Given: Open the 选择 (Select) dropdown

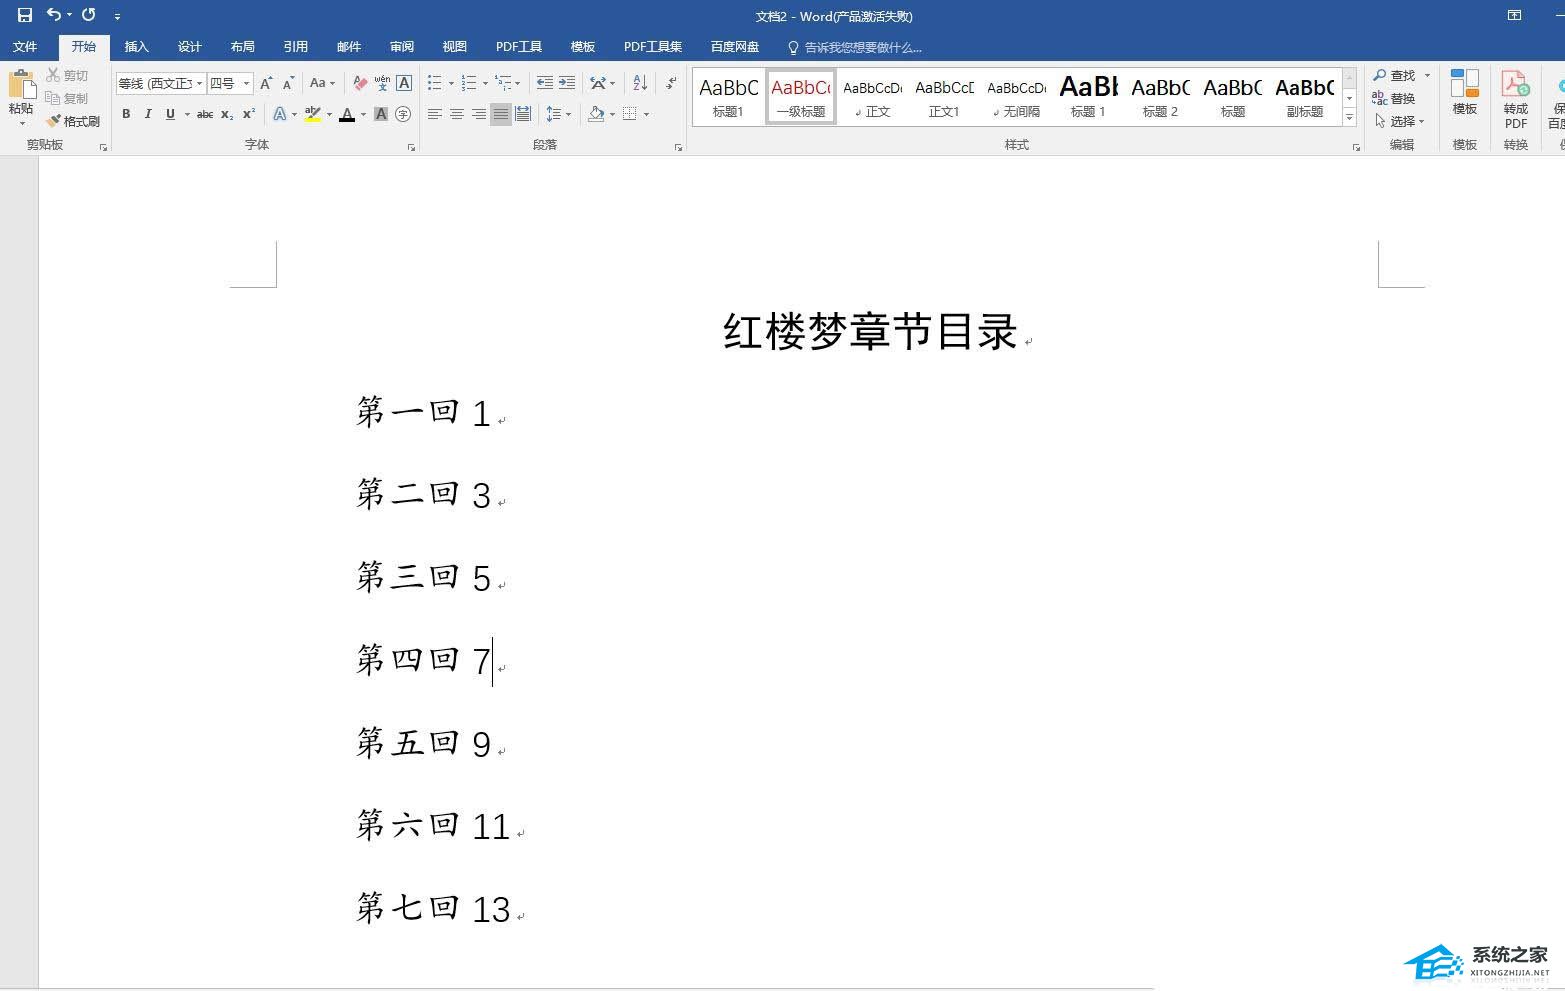Looking at the screenshot, I should pyautogui.click(x=1400, y=121).
